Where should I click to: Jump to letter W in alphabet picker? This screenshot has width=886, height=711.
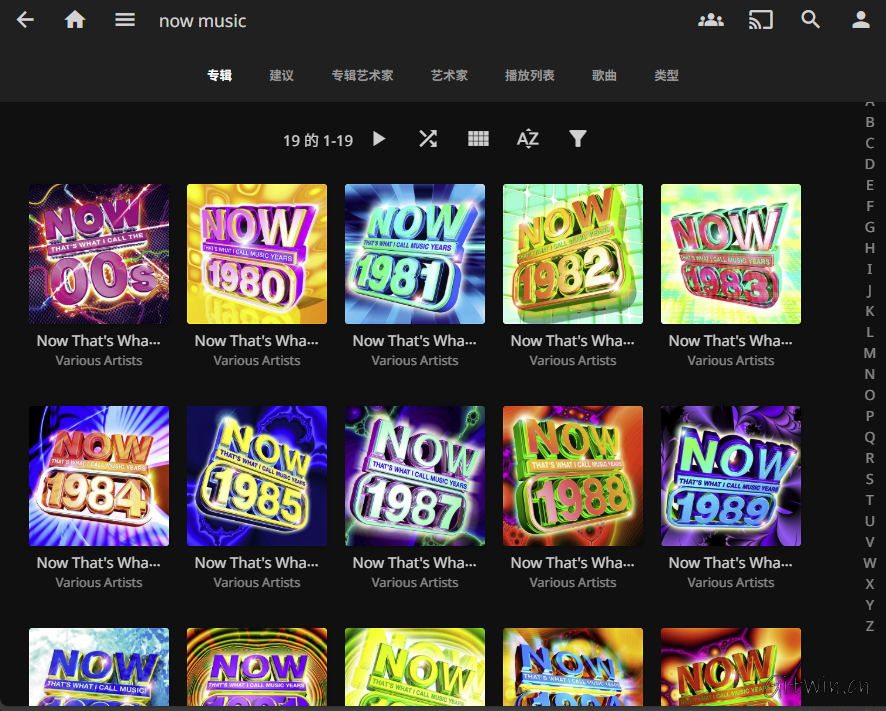click(x=870, y=563)
